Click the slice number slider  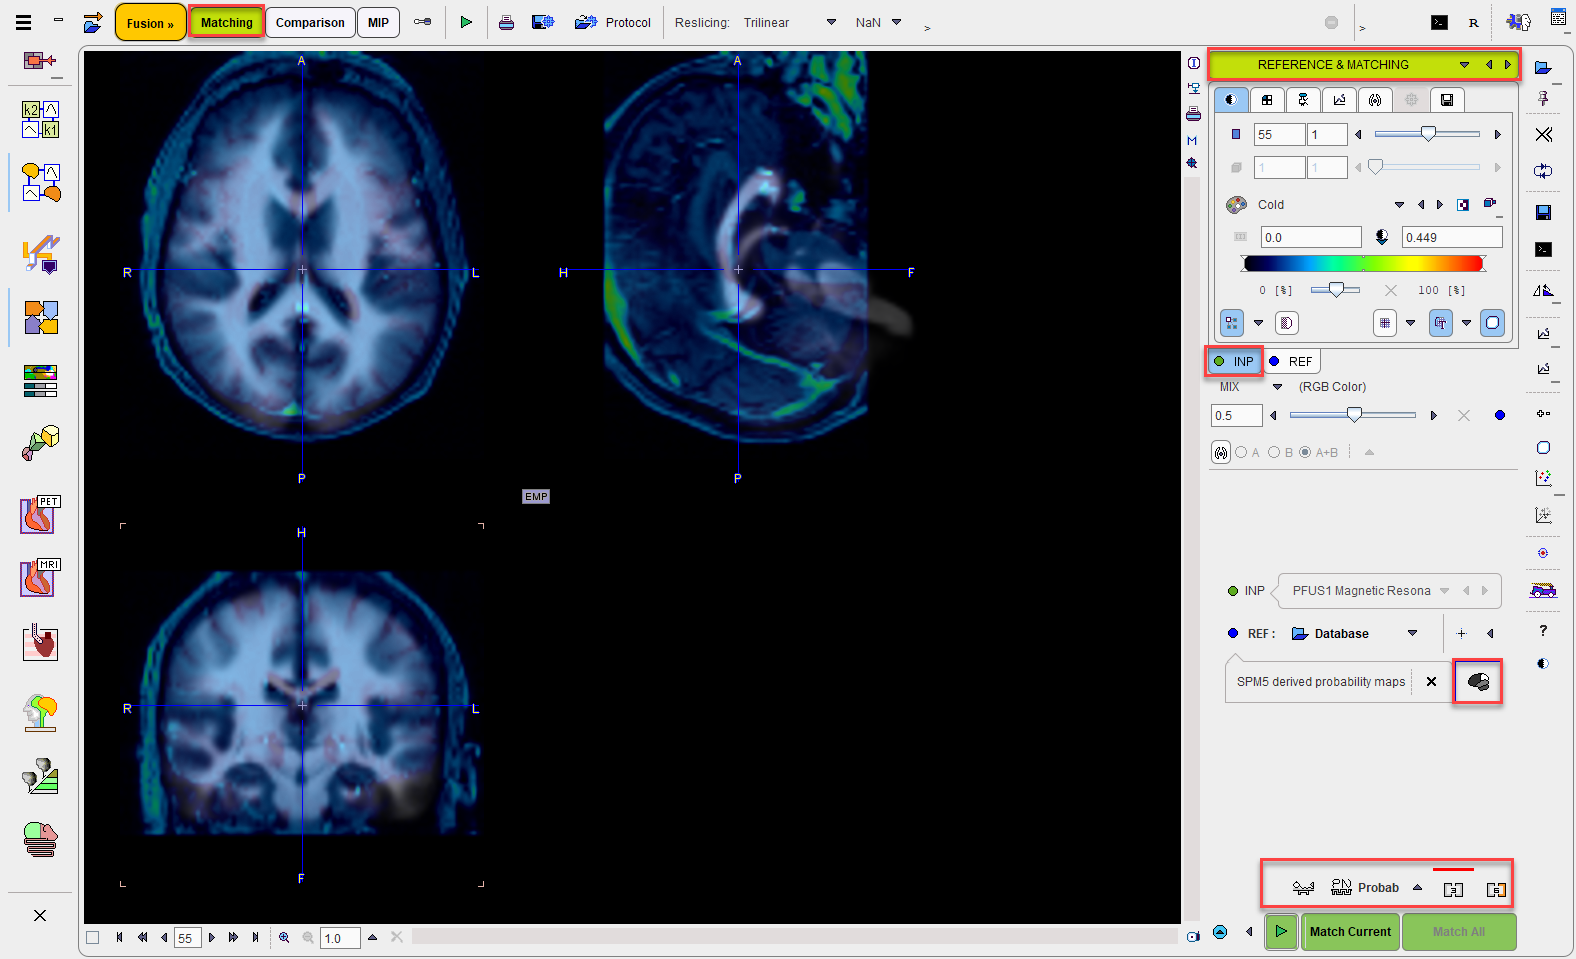pos(1427,134)
